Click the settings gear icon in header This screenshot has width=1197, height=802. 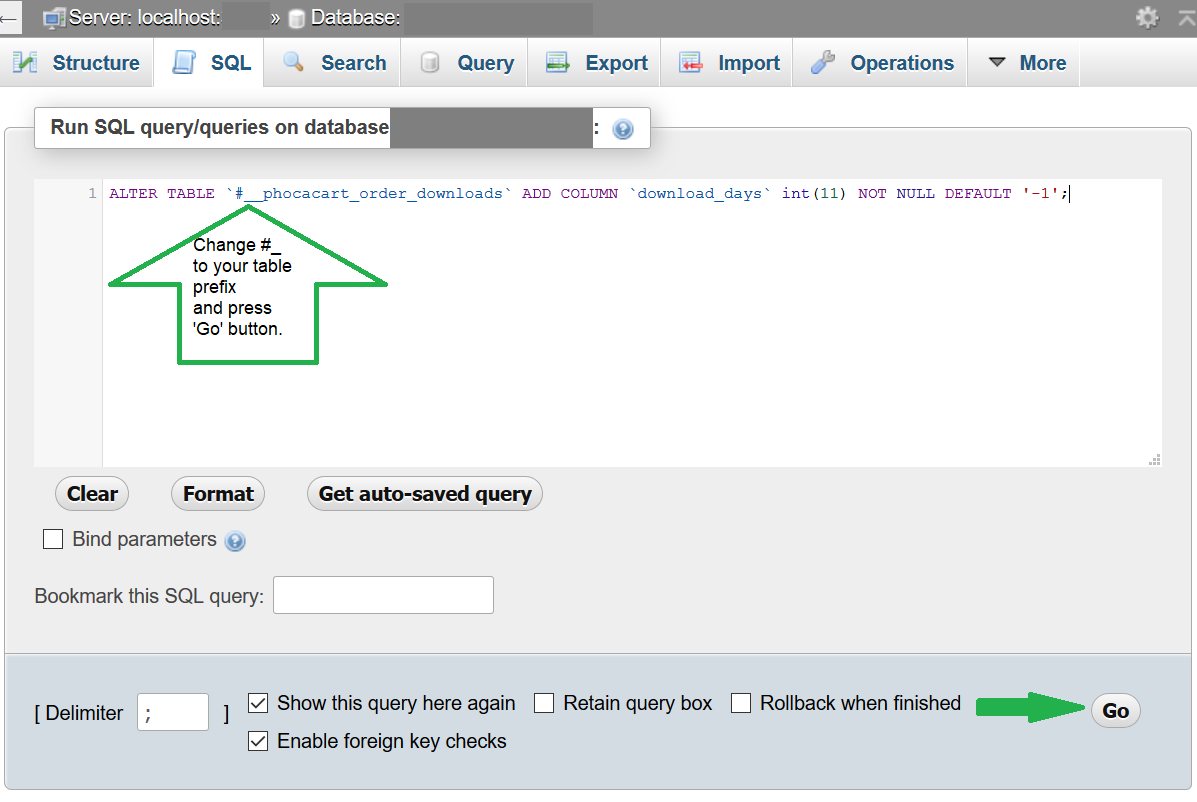tap(1147, 18)
